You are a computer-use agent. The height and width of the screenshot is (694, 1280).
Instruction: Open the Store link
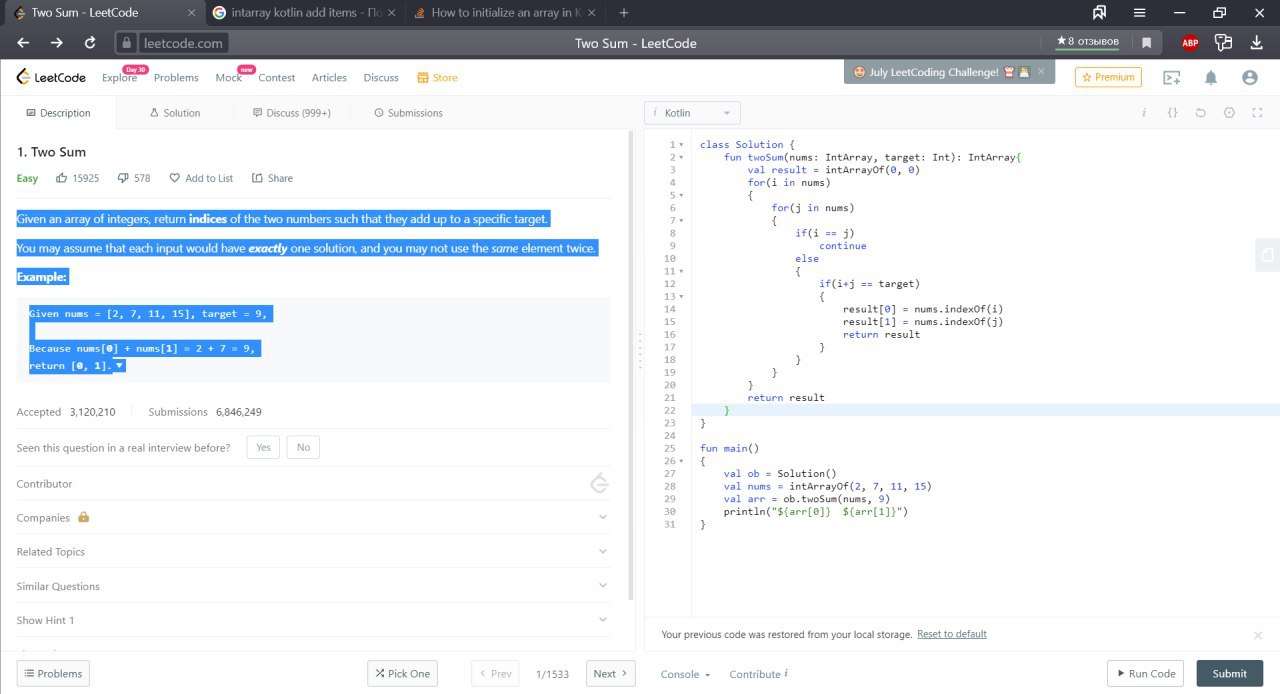[x=437, y=77]
